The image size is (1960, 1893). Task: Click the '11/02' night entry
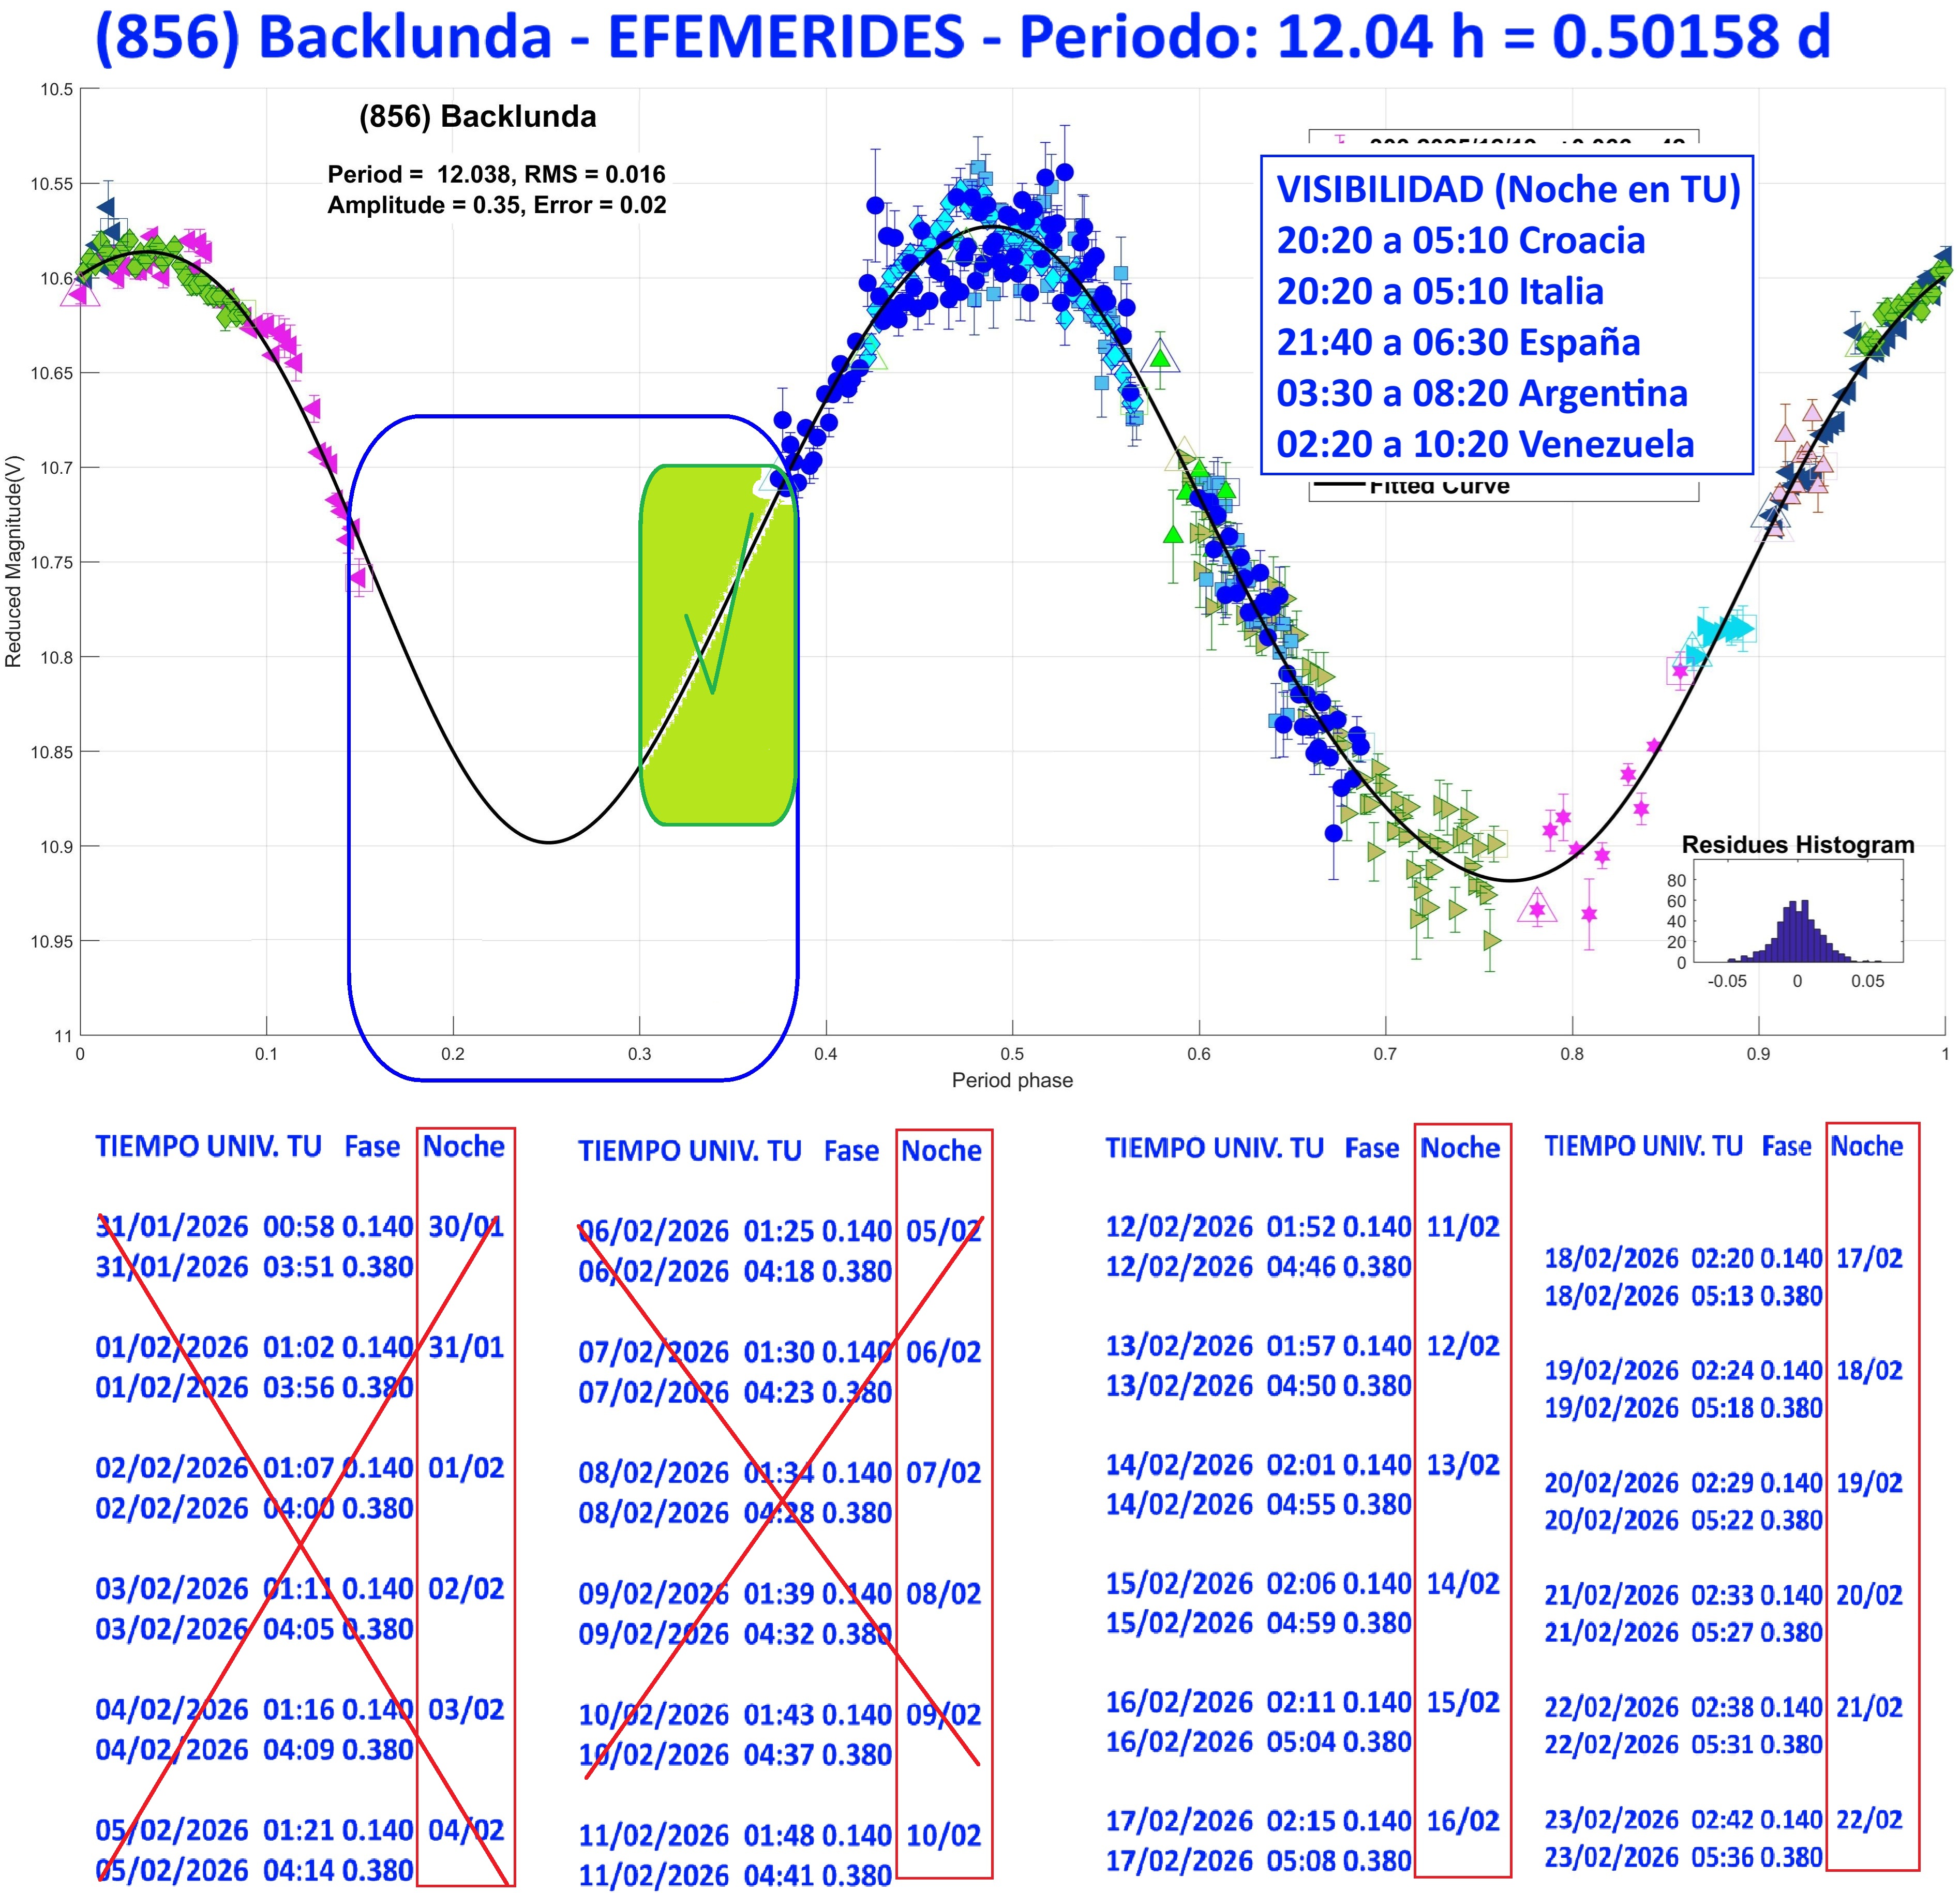(x=1462, y=1227)
